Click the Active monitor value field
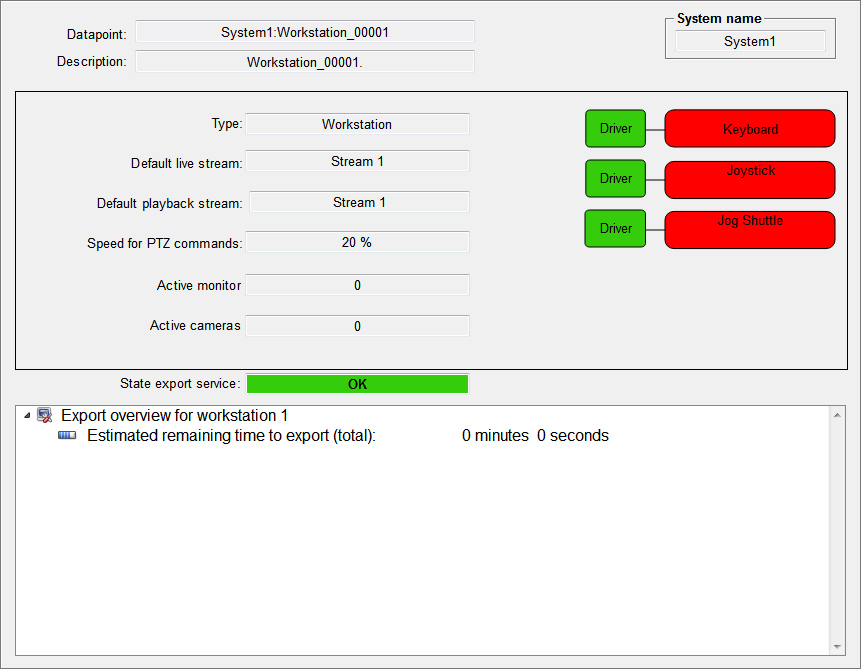The width and height of the screenshot is (861, 669). (x=357, y=285)
